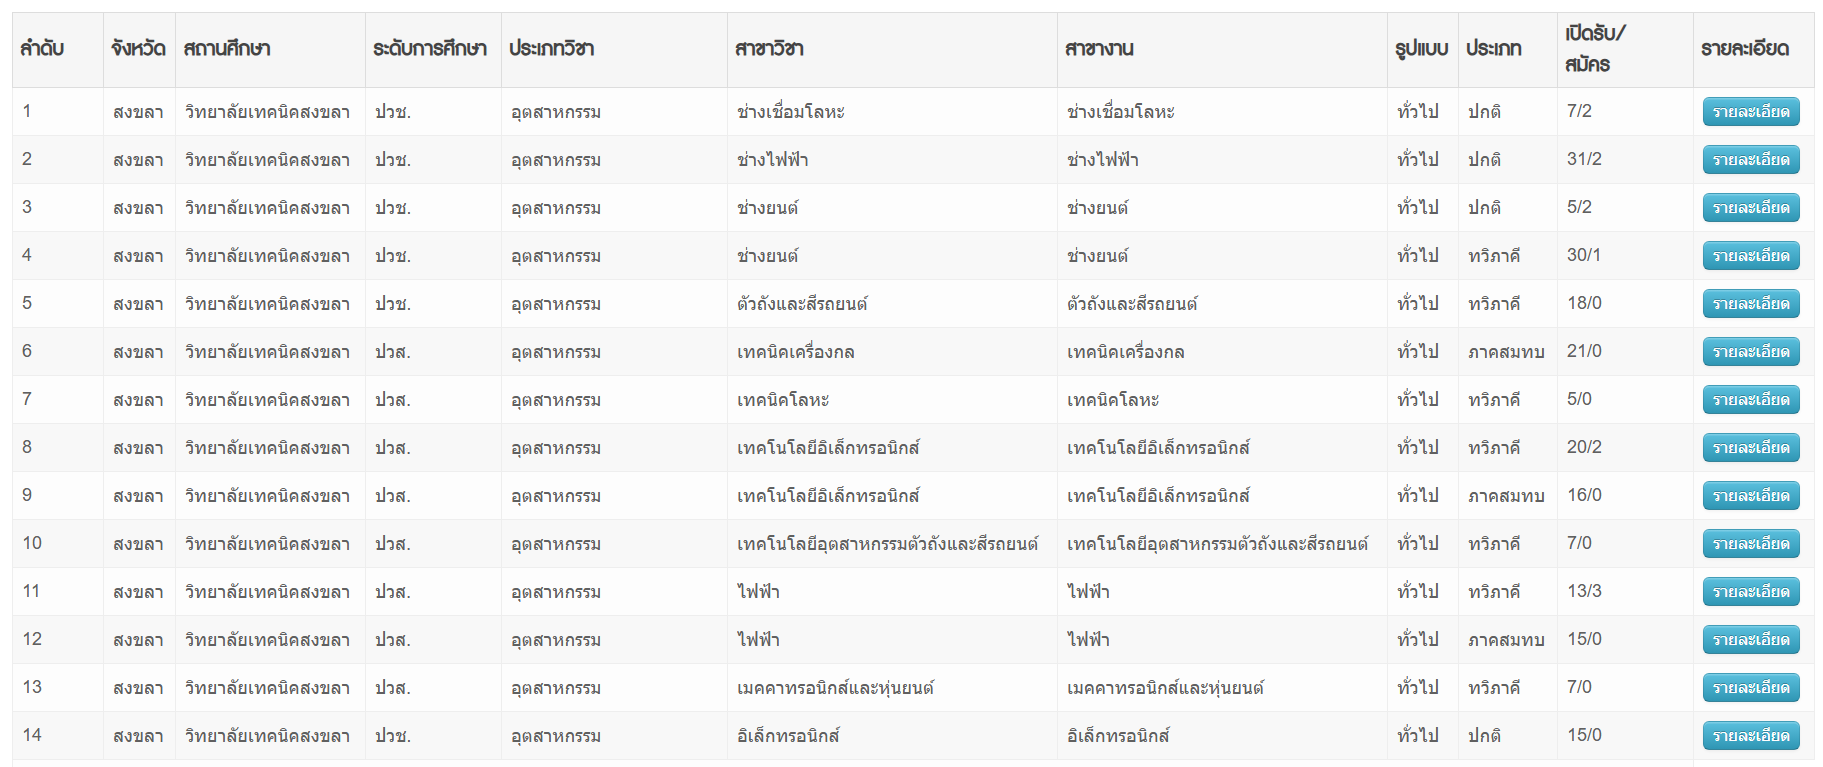Select the เปิดรับ/สมัคร column header
Image resolution: width=1823 pixels, height=767 pixels.
point(1594,49)
